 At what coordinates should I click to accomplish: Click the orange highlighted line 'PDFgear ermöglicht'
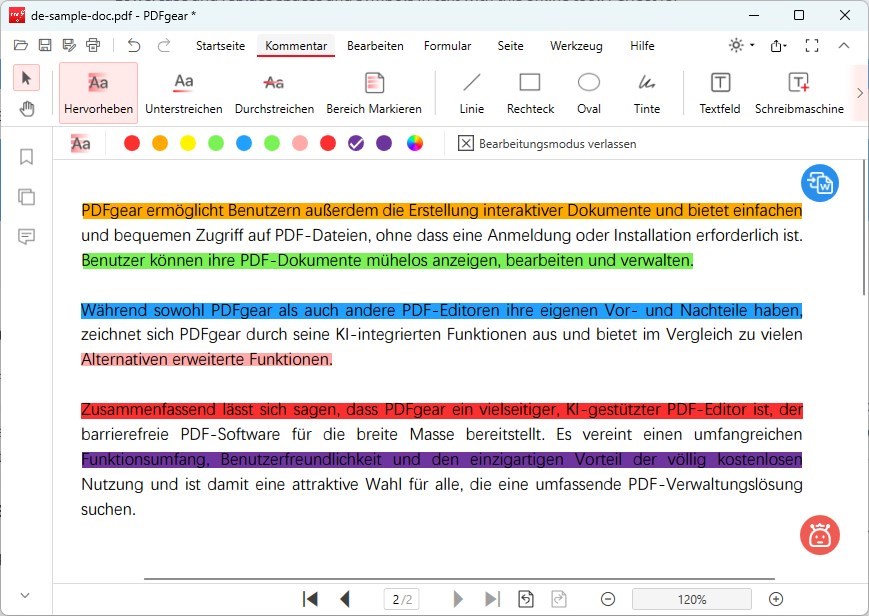click(442, 211)
